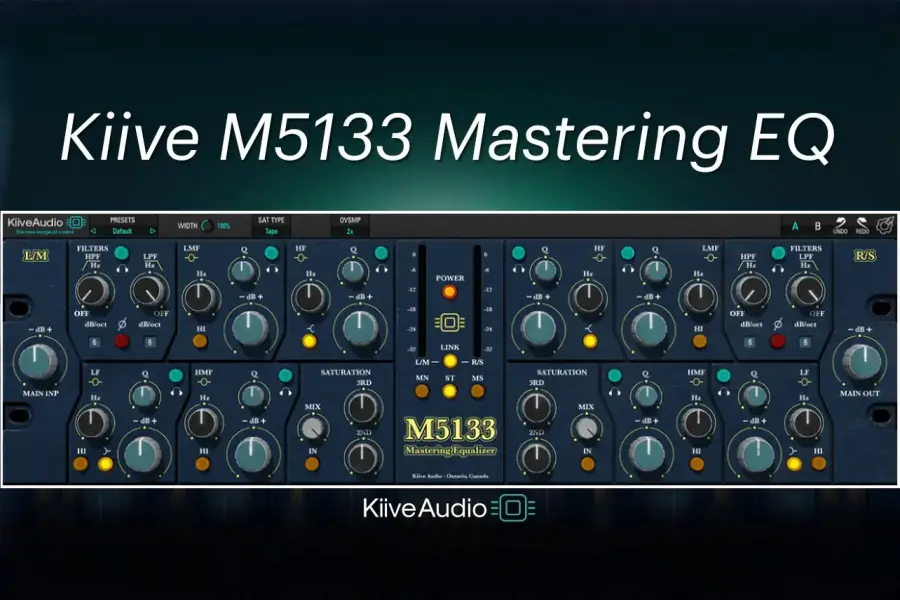
Task: Click the L/M channel badge
Action: 36,256
